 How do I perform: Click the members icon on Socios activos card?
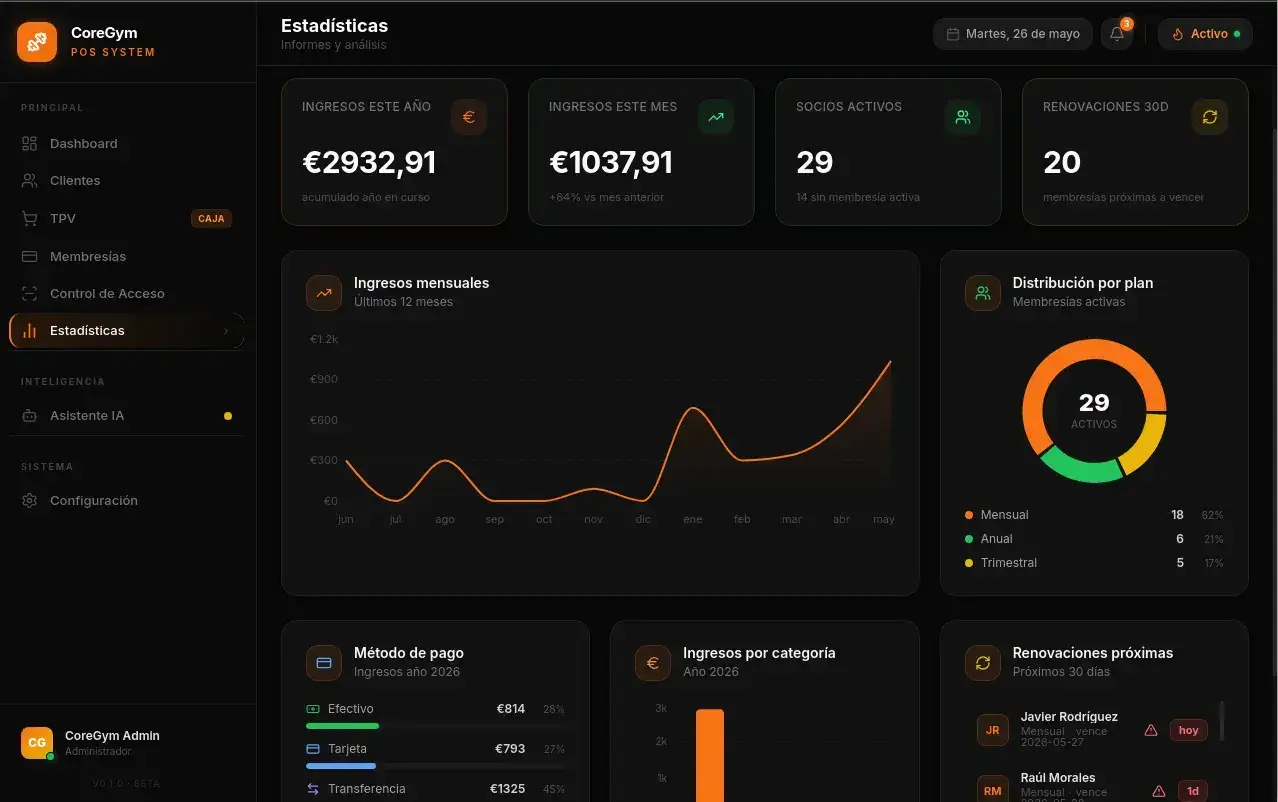(963, 117)
